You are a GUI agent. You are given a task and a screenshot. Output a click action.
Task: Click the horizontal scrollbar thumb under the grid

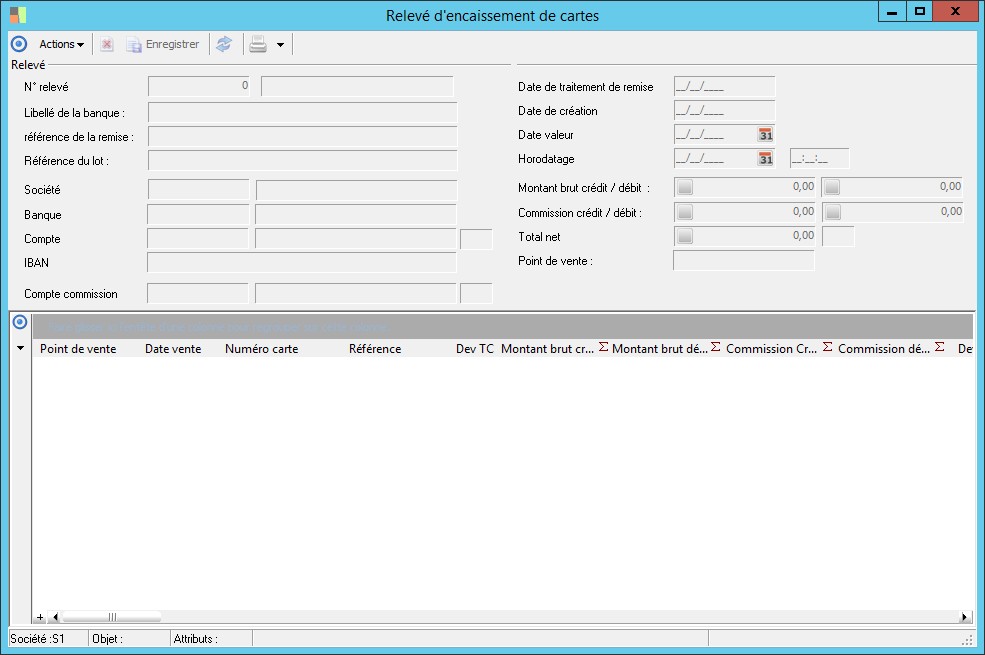pos(111,617)
